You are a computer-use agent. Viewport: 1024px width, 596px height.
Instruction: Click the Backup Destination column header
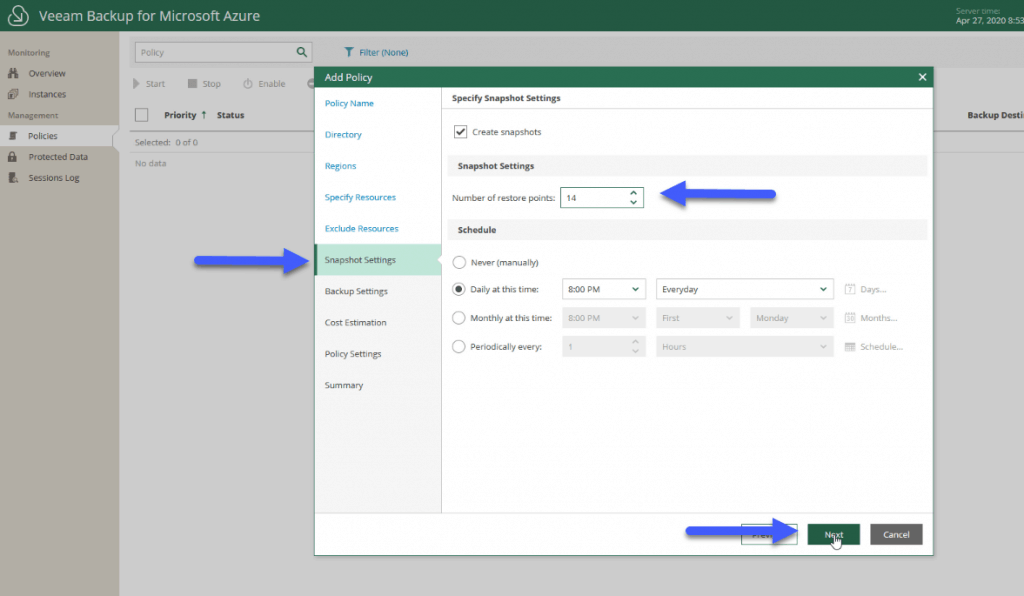pyautogui.click(x=995, y=115)
